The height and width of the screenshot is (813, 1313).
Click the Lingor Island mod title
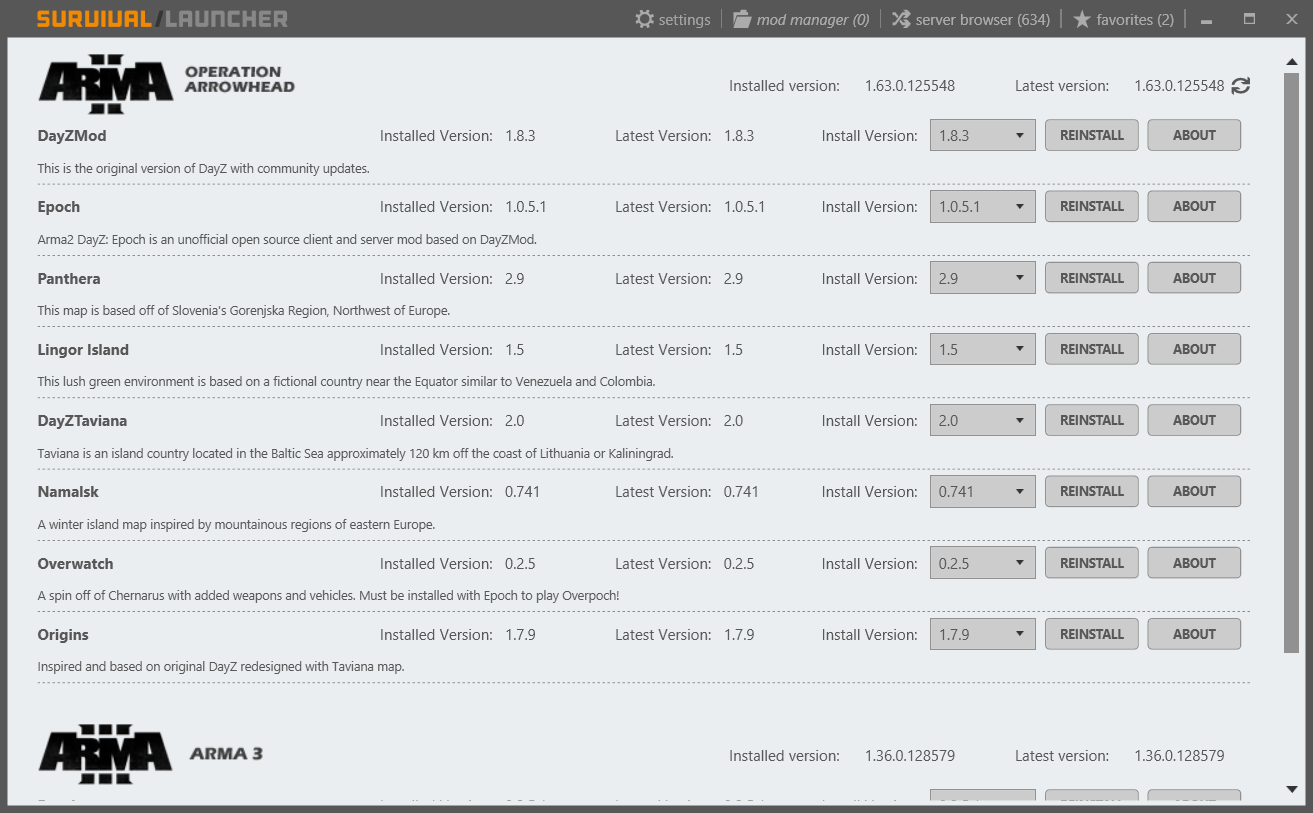point(83,350)
